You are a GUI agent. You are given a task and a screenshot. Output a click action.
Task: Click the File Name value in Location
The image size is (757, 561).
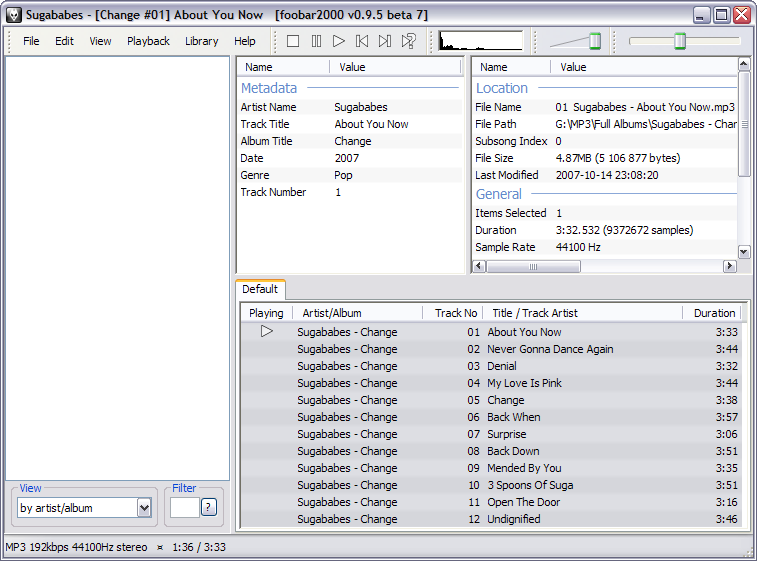click(645, 107)
